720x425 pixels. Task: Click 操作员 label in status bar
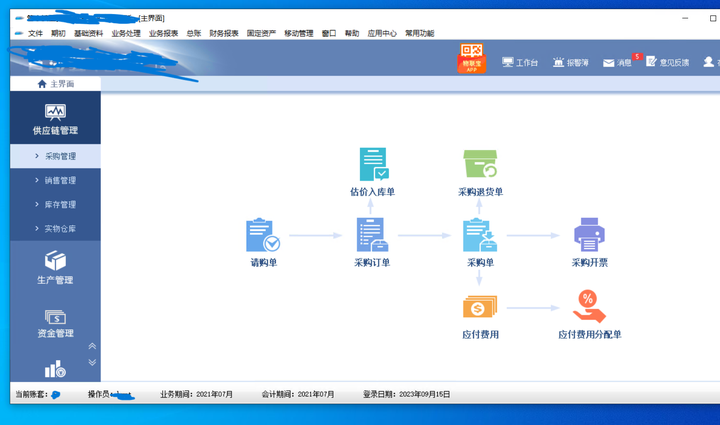[99, 394]
